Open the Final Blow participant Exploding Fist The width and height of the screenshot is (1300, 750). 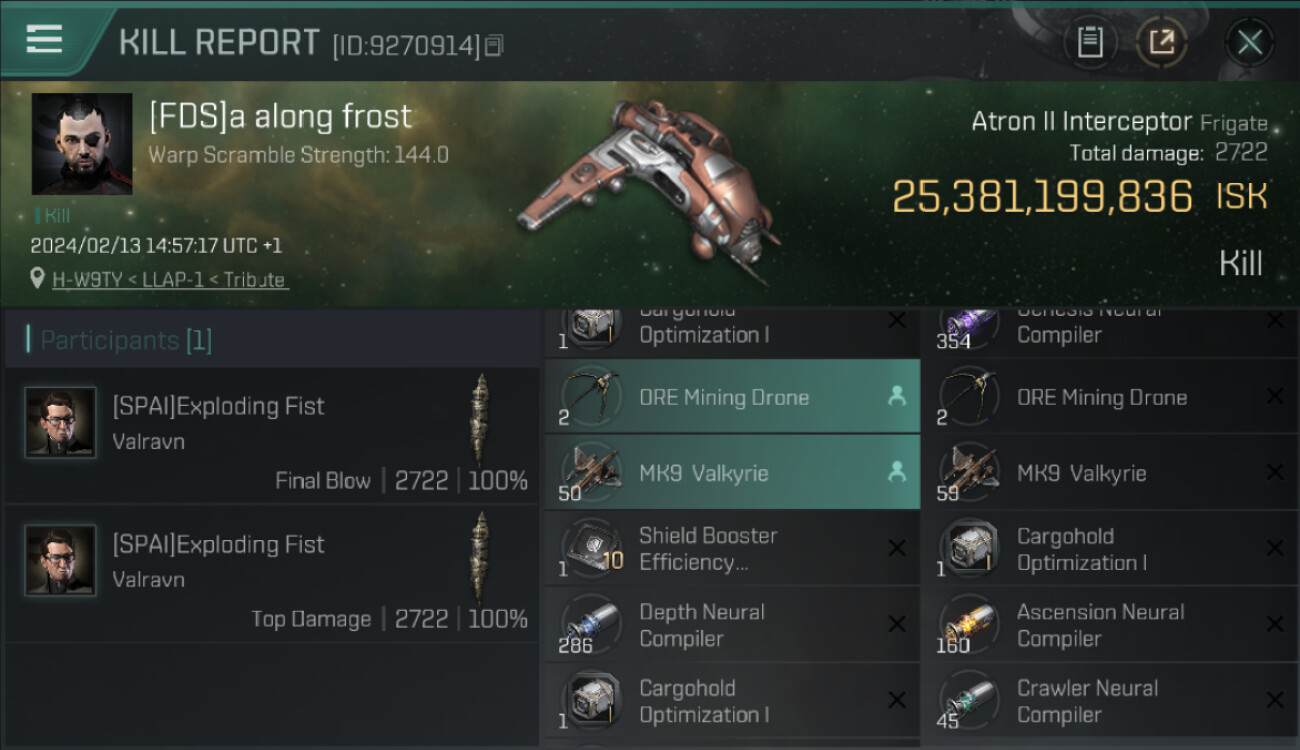[272, 435]
